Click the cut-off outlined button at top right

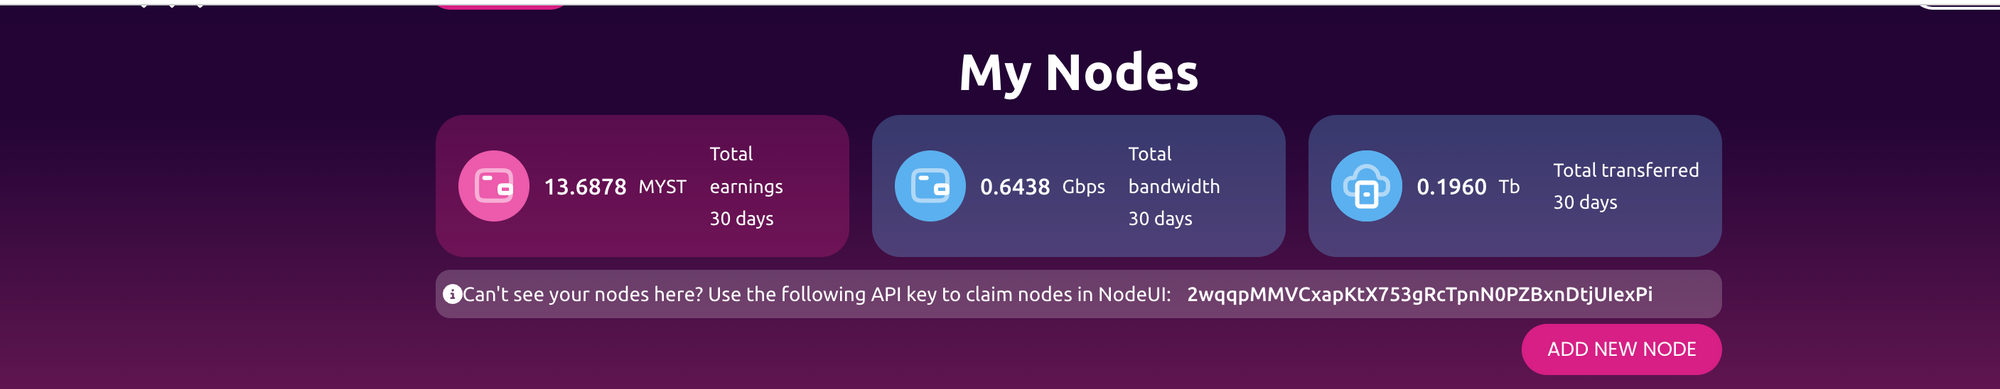[1957, 5]
